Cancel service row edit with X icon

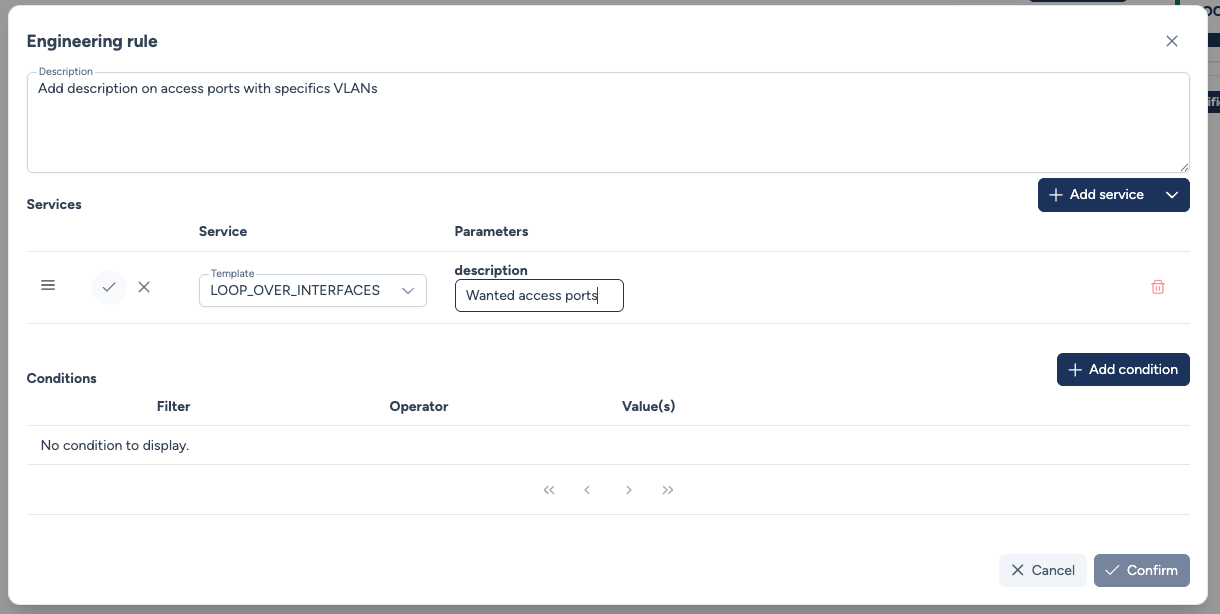pos(144,287)
